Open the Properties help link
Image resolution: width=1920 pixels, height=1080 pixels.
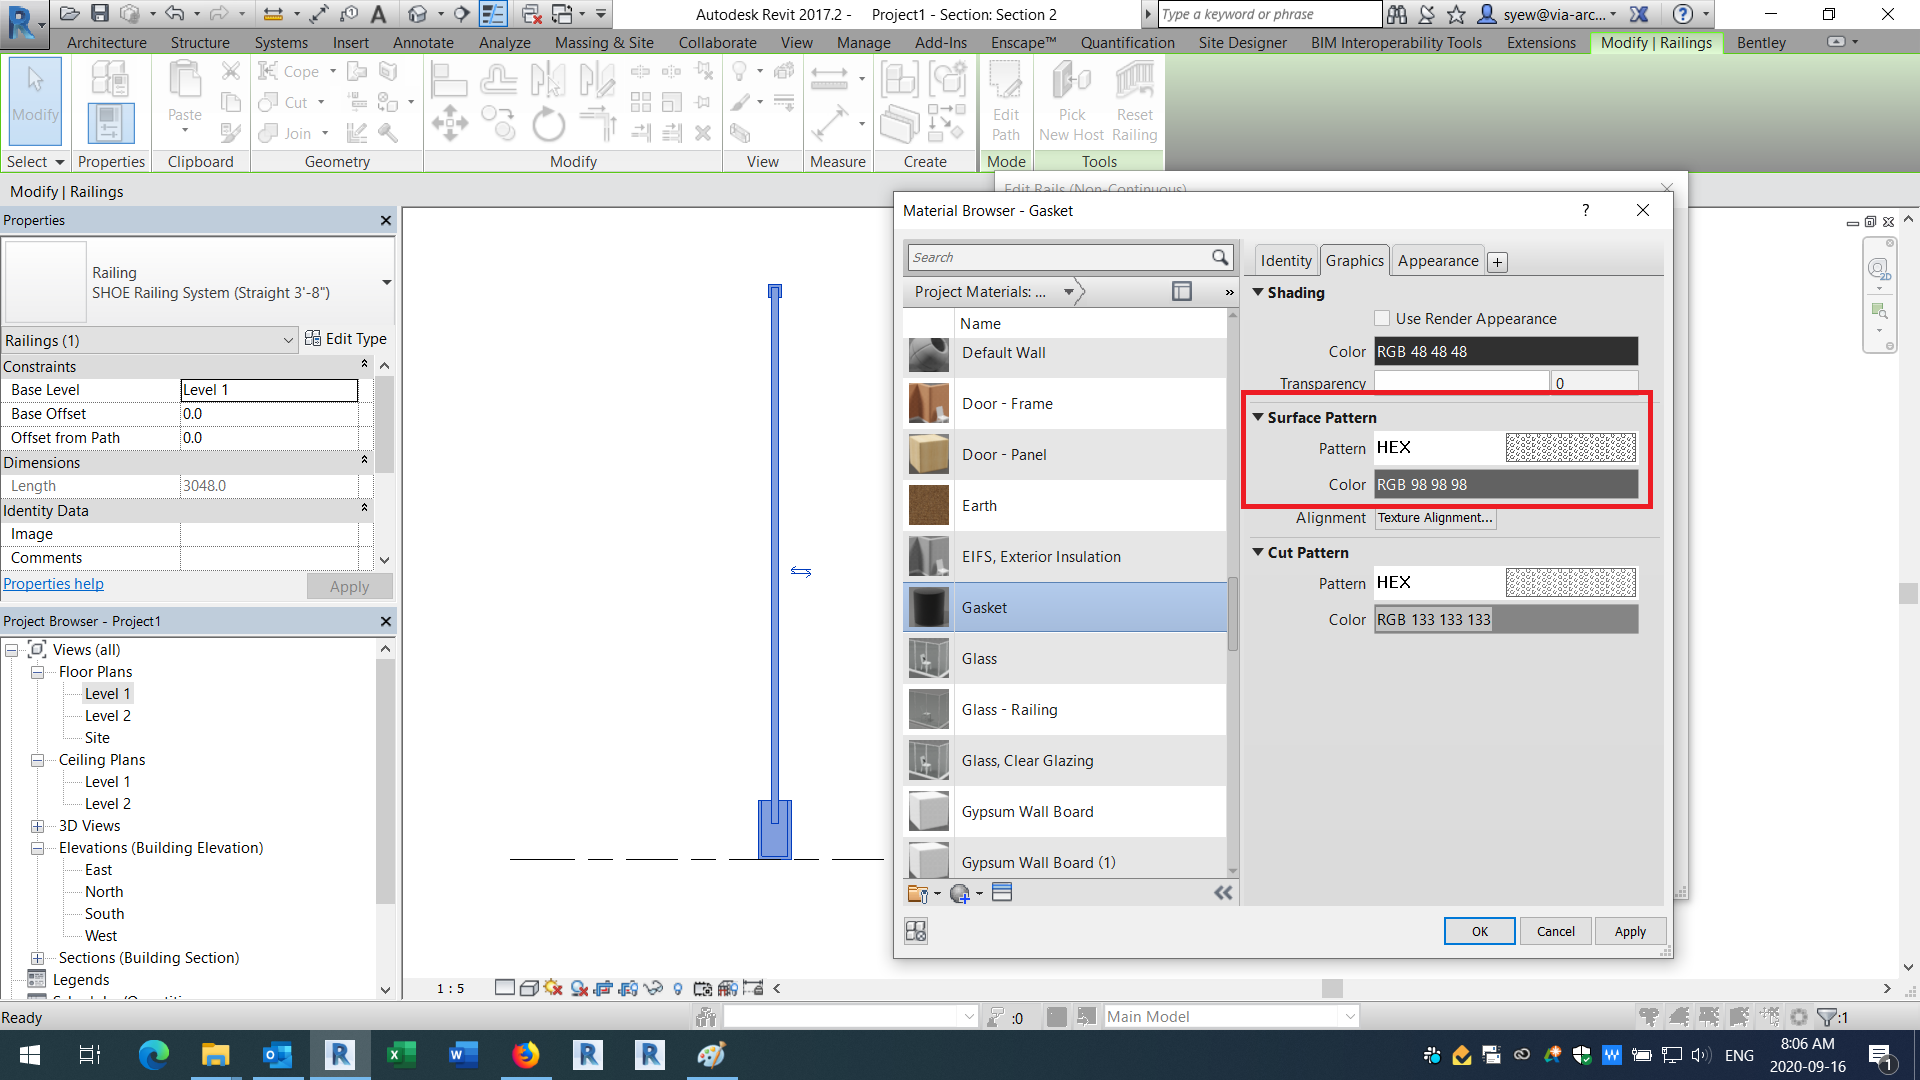pyautogui.click(x=53, y=584)
